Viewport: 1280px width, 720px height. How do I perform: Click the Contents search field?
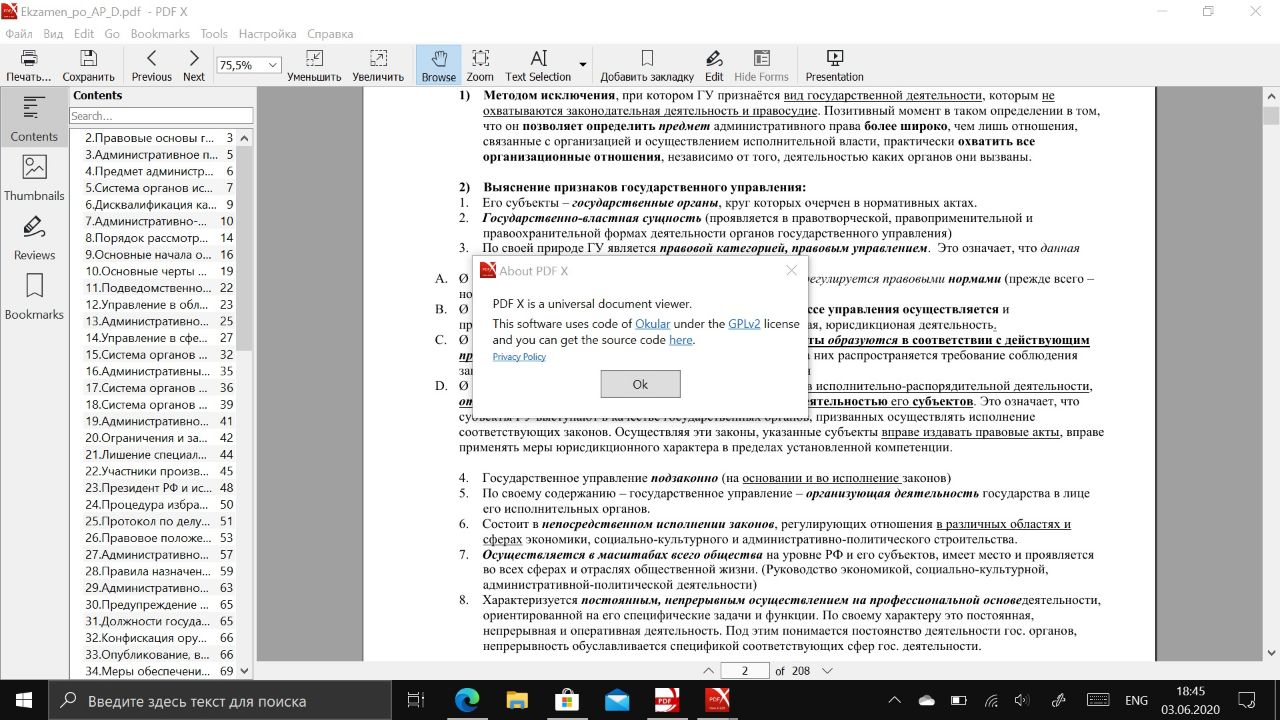tap(160, 116)
